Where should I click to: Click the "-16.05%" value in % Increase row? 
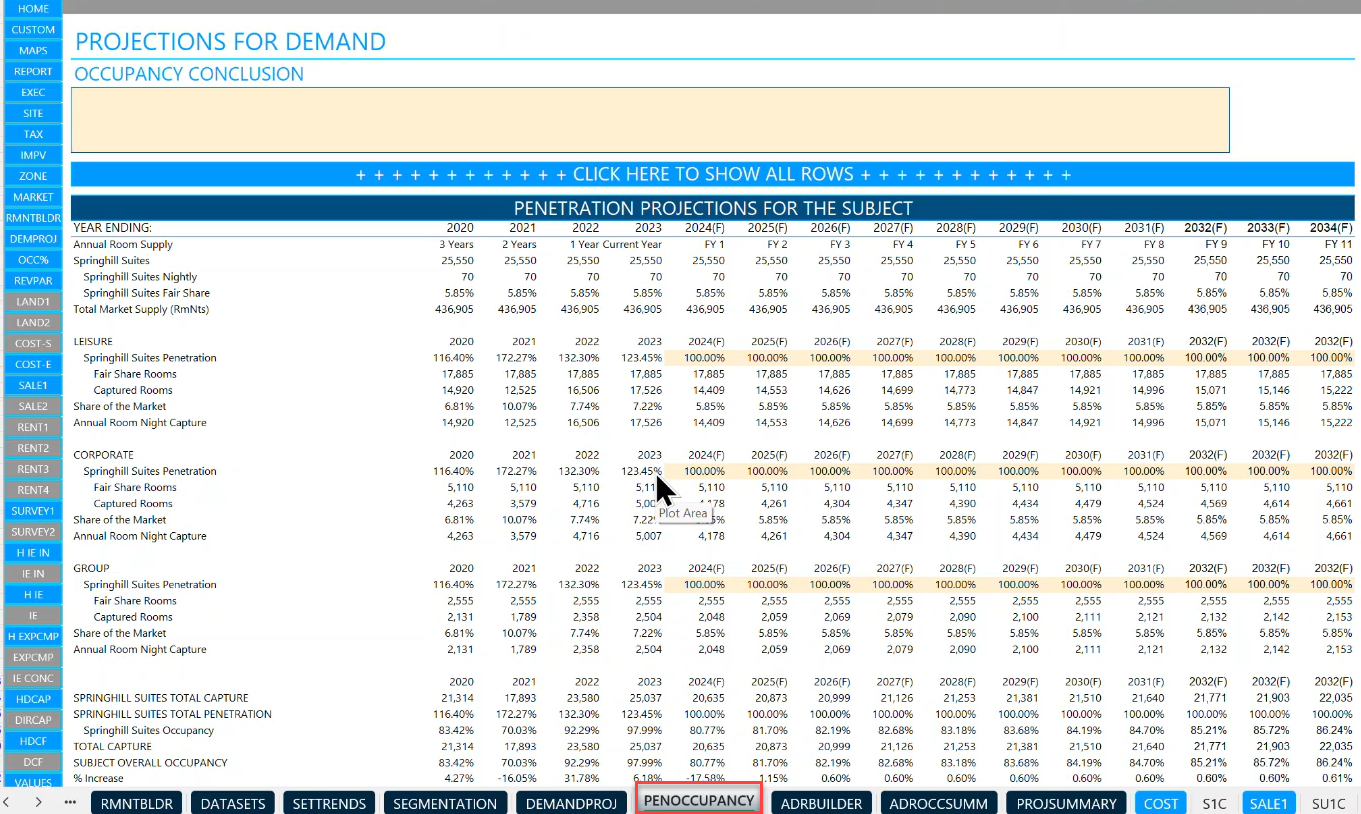point(518,779)
